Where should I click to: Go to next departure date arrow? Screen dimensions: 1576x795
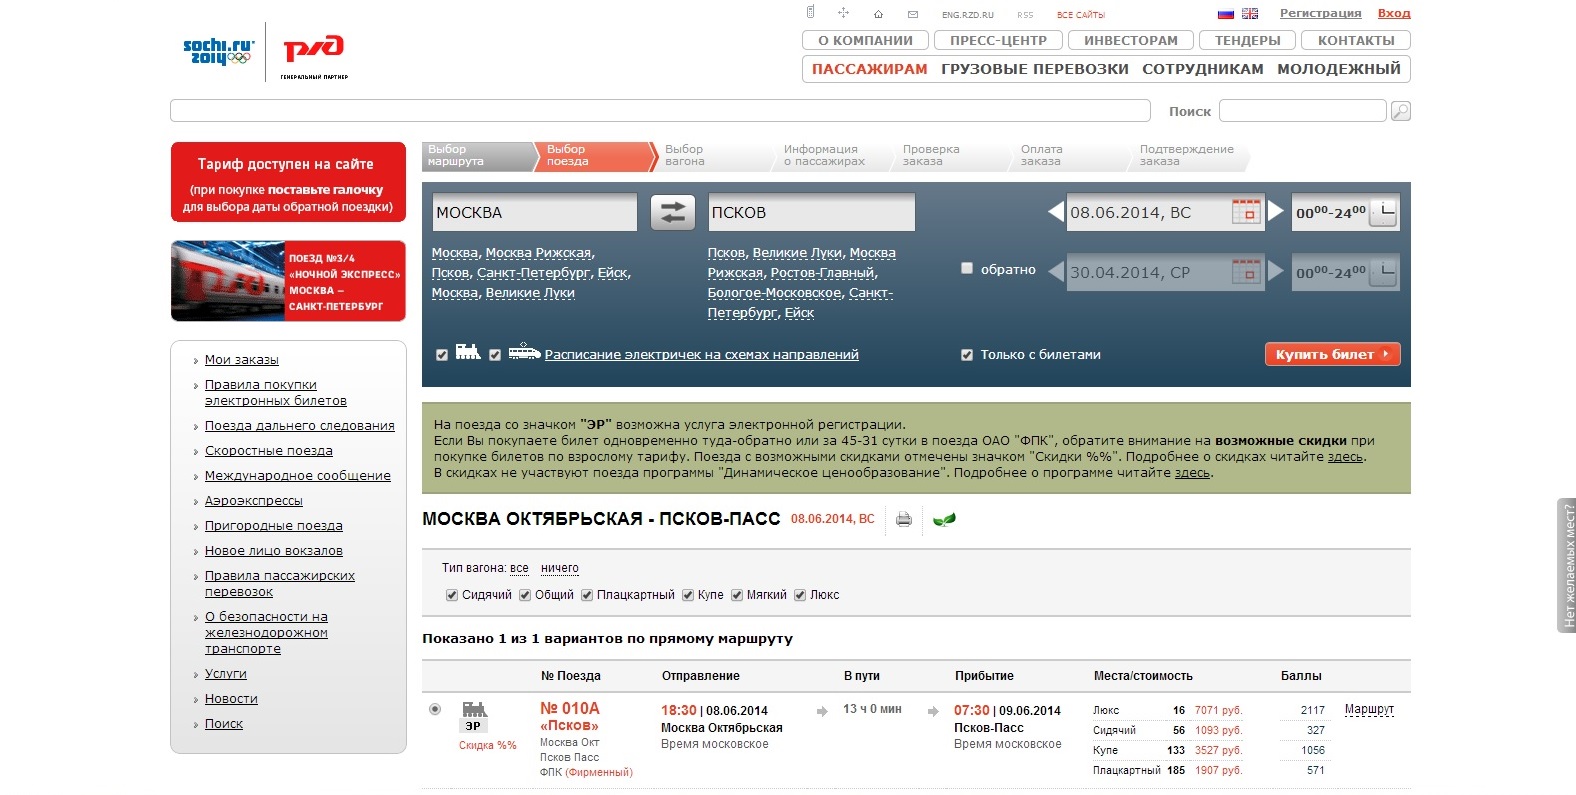(x=1276, y=212)
